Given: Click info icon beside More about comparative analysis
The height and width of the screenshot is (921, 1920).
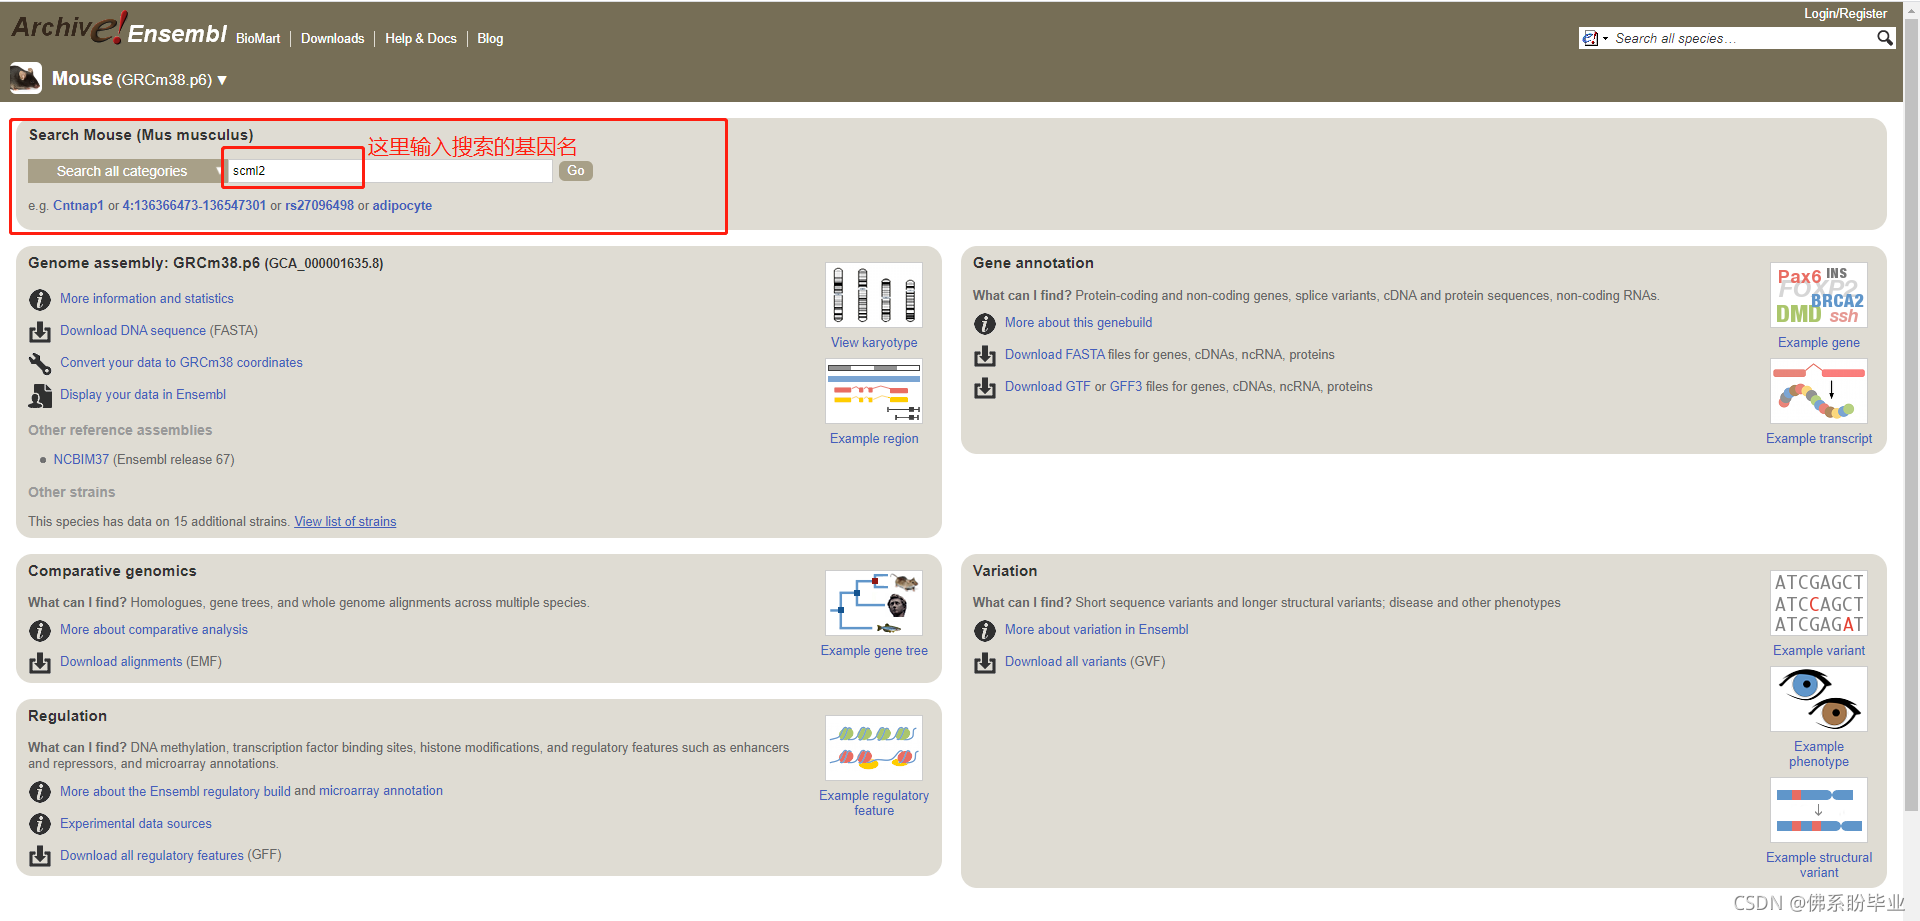Looking at the screenshot, I should (40, 630).
